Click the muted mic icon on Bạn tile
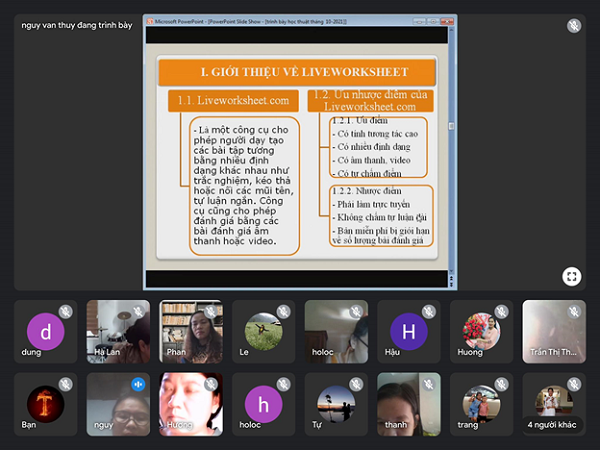600x450 pixels. (65, 384)
